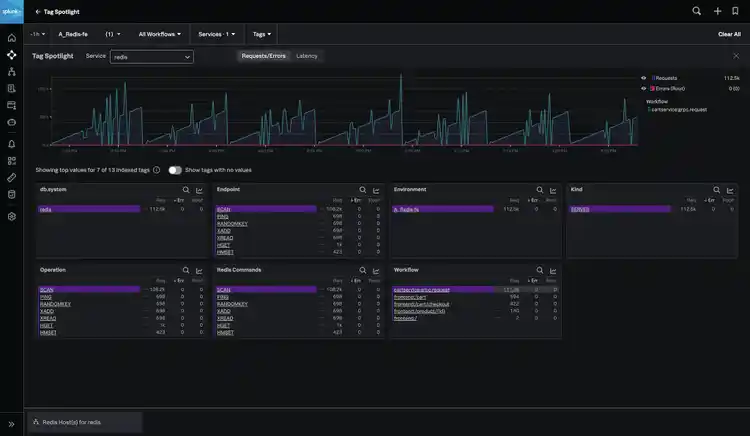
Task: Open search in the Workflow panel
Action: tap(539, 270)
